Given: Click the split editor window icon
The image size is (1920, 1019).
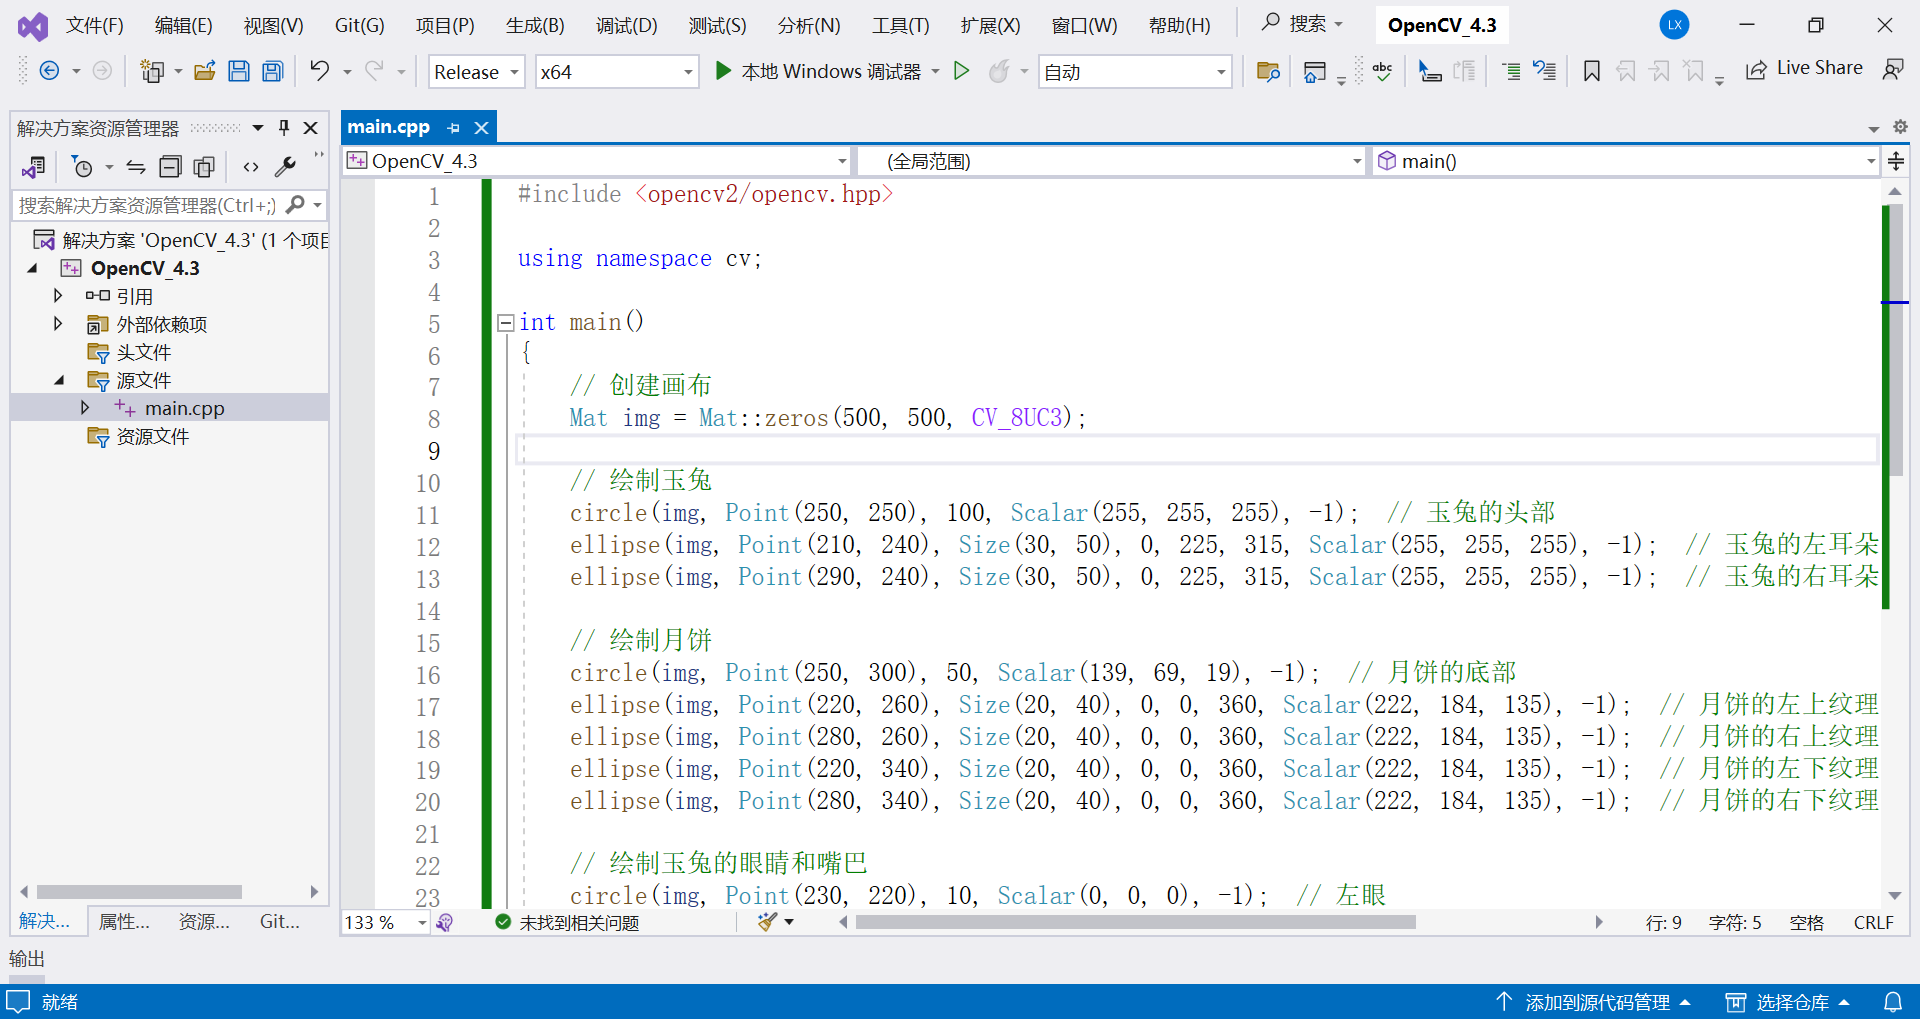Looking at the screenshot, I should pos(1895,161).
